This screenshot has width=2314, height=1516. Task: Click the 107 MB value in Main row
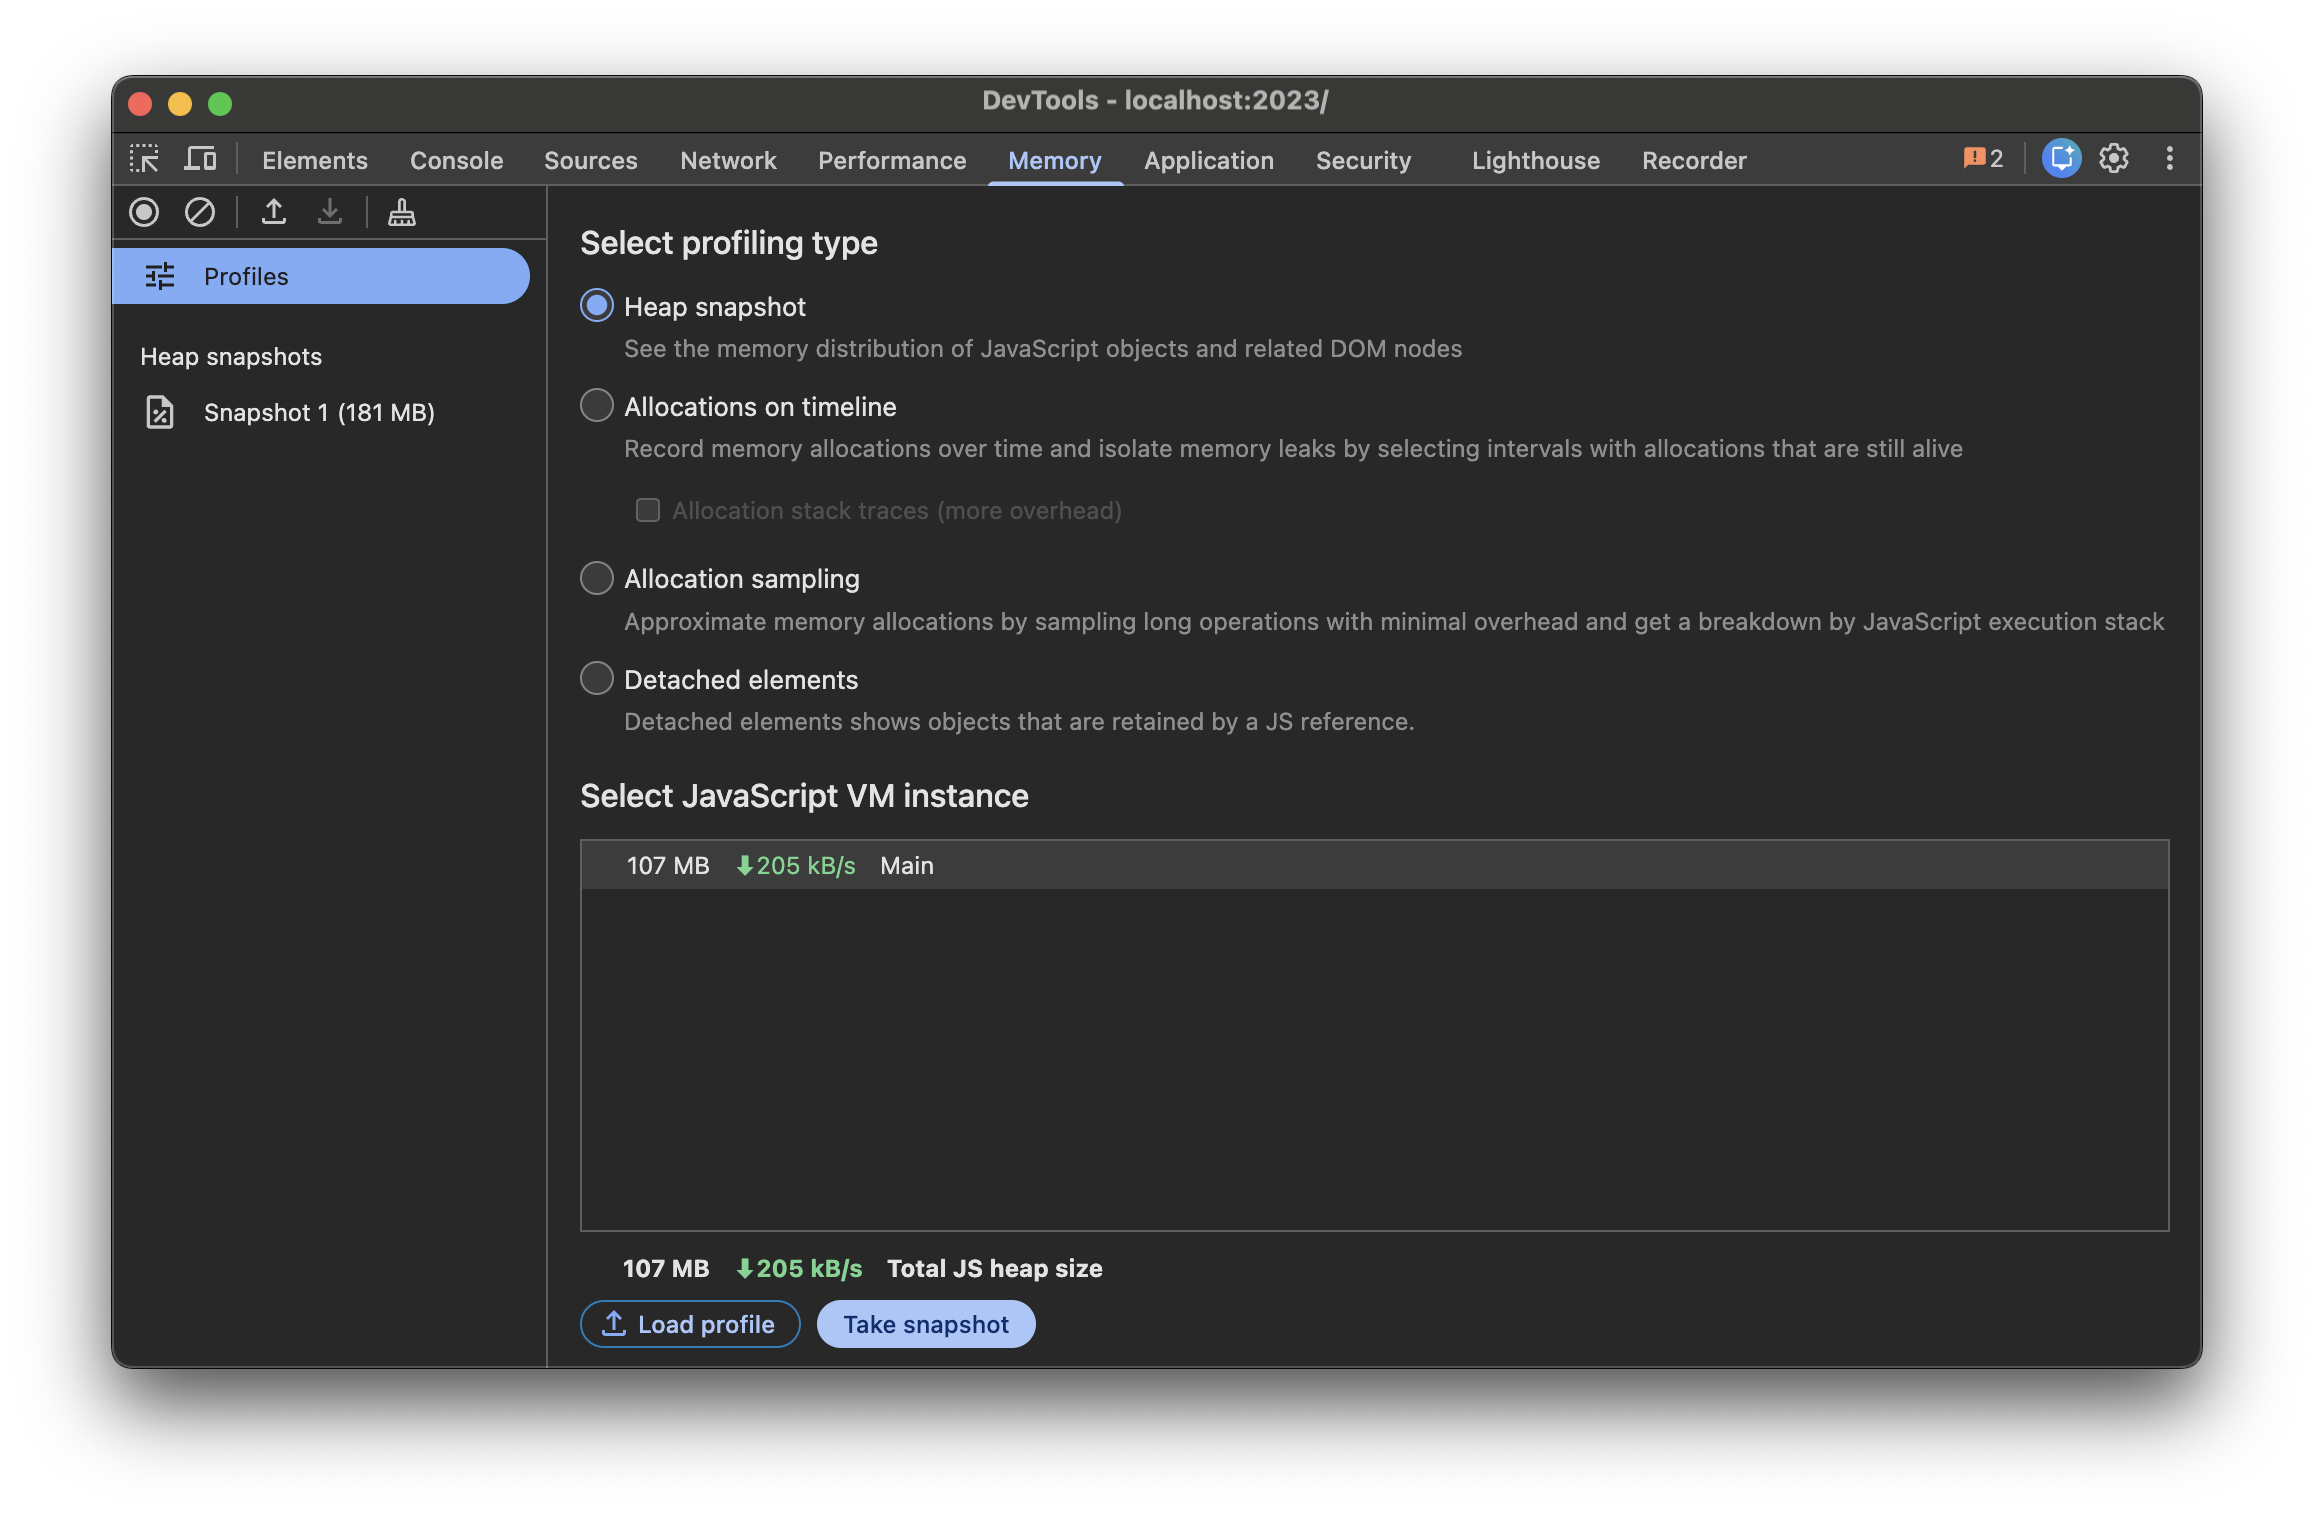668,865
